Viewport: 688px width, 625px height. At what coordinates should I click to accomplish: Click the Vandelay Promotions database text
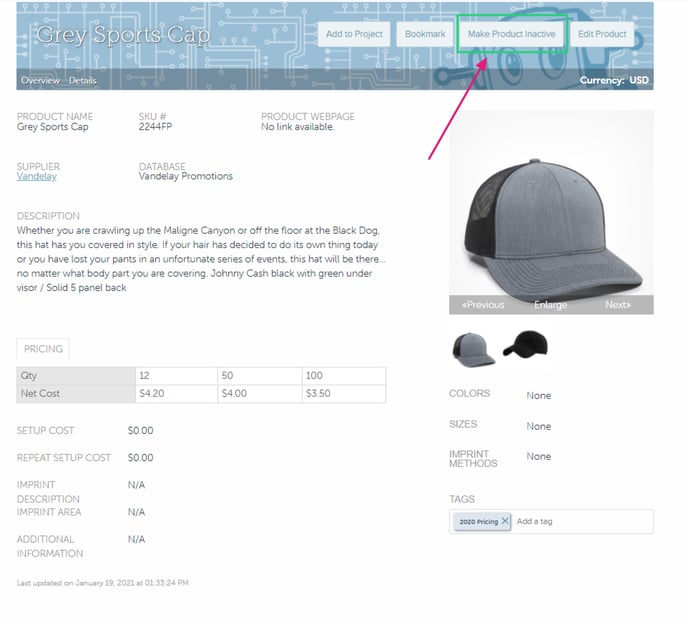[186, 176]
